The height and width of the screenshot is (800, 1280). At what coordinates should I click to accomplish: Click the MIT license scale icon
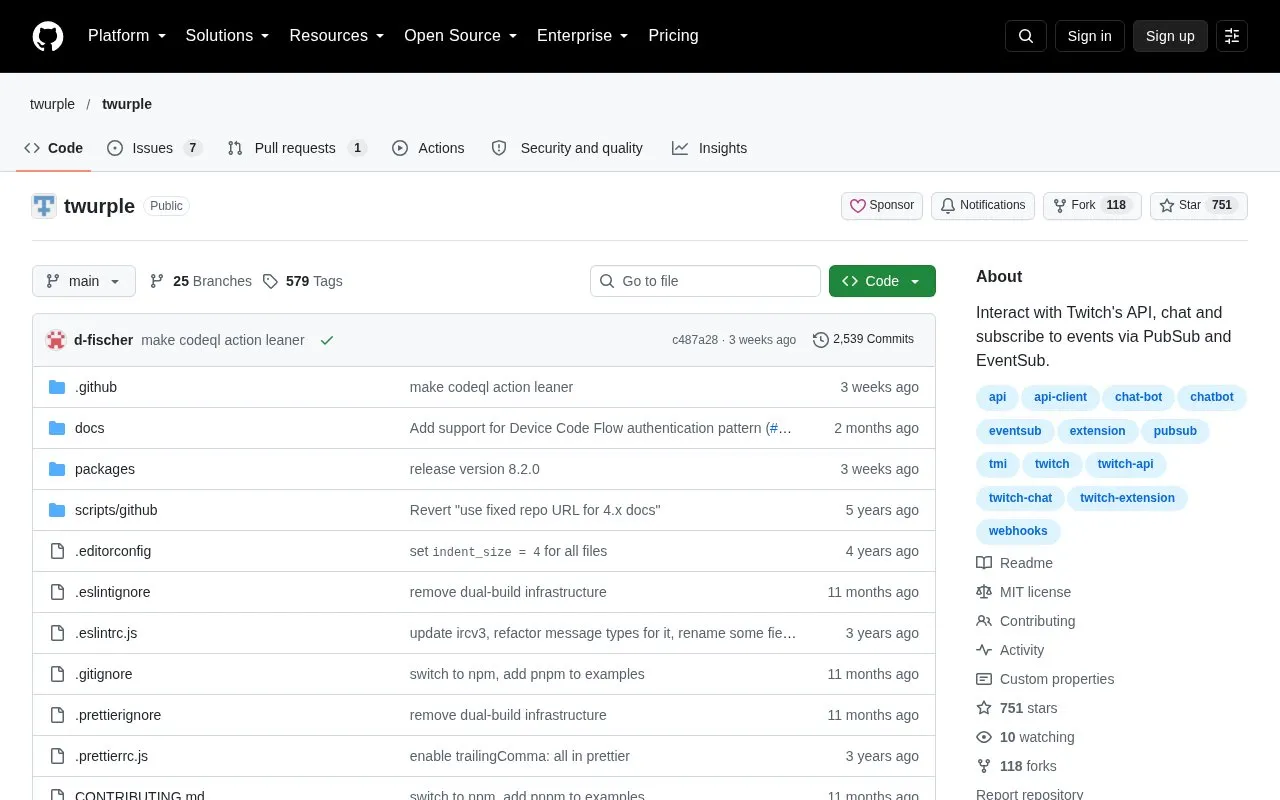point(984,592)
